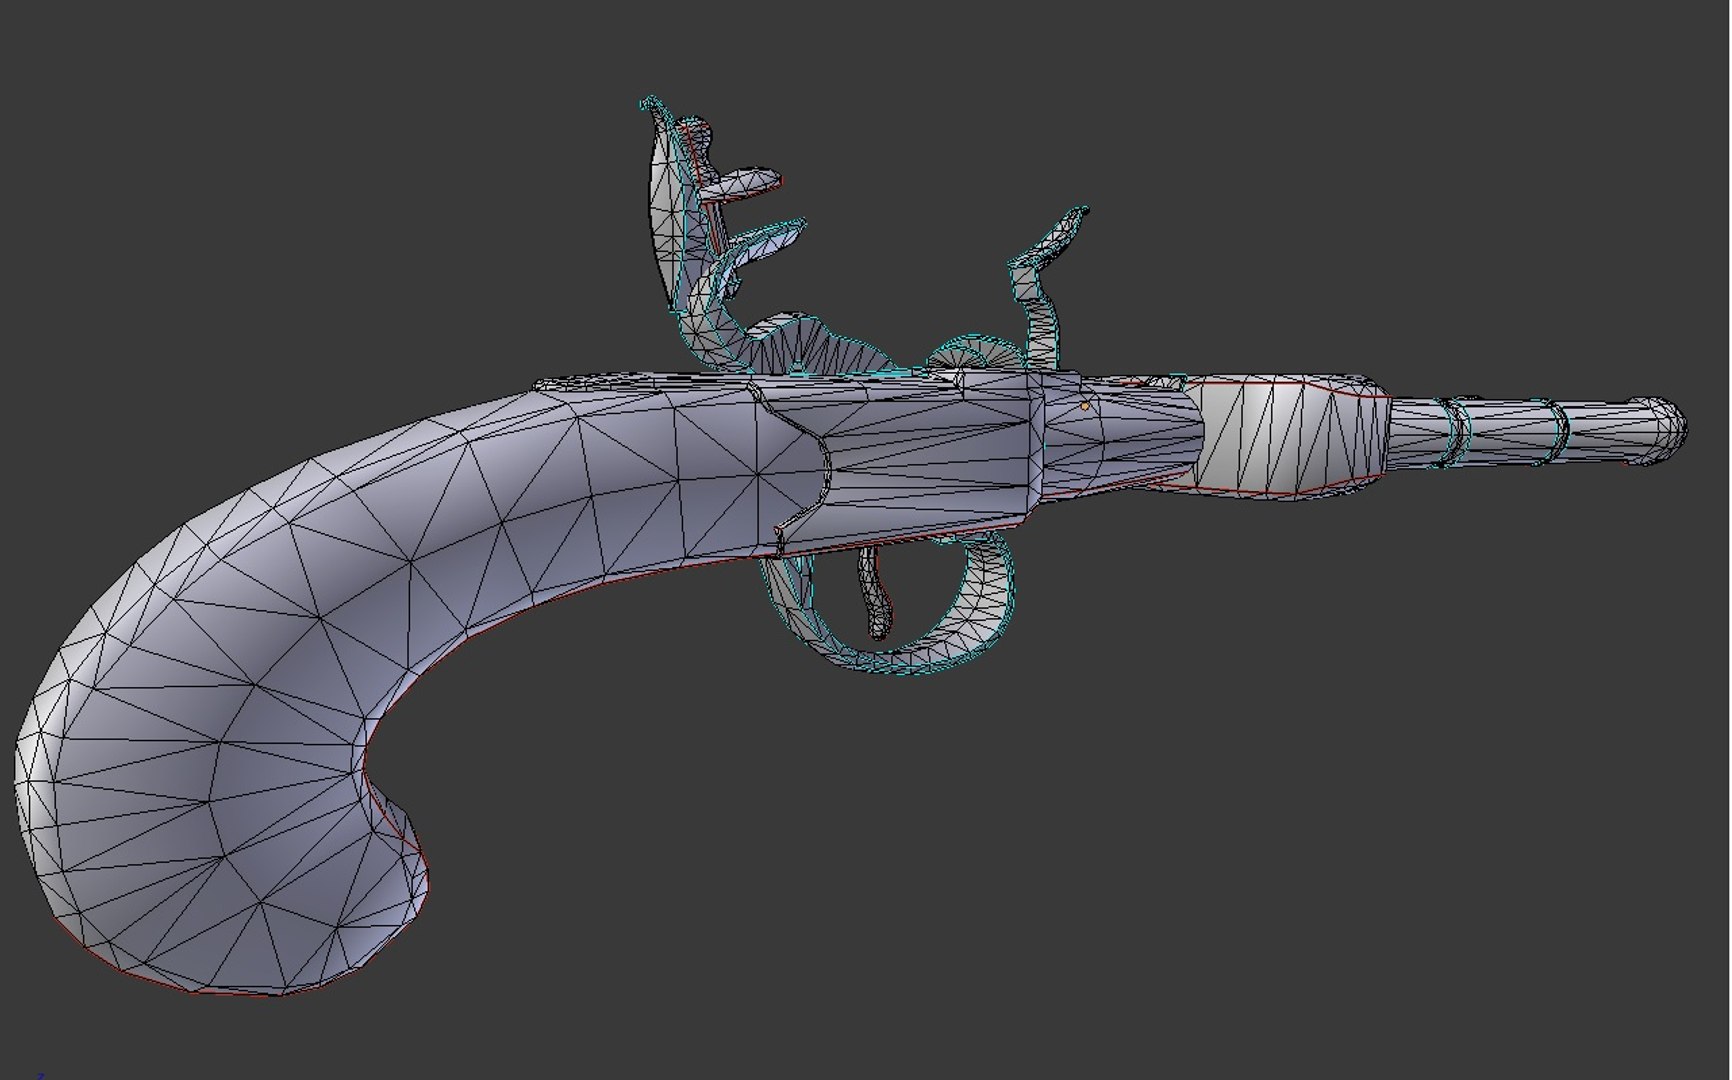1732x1080 pixels.
Task: Click the orange object origin dot
Action: (1085, 407)
